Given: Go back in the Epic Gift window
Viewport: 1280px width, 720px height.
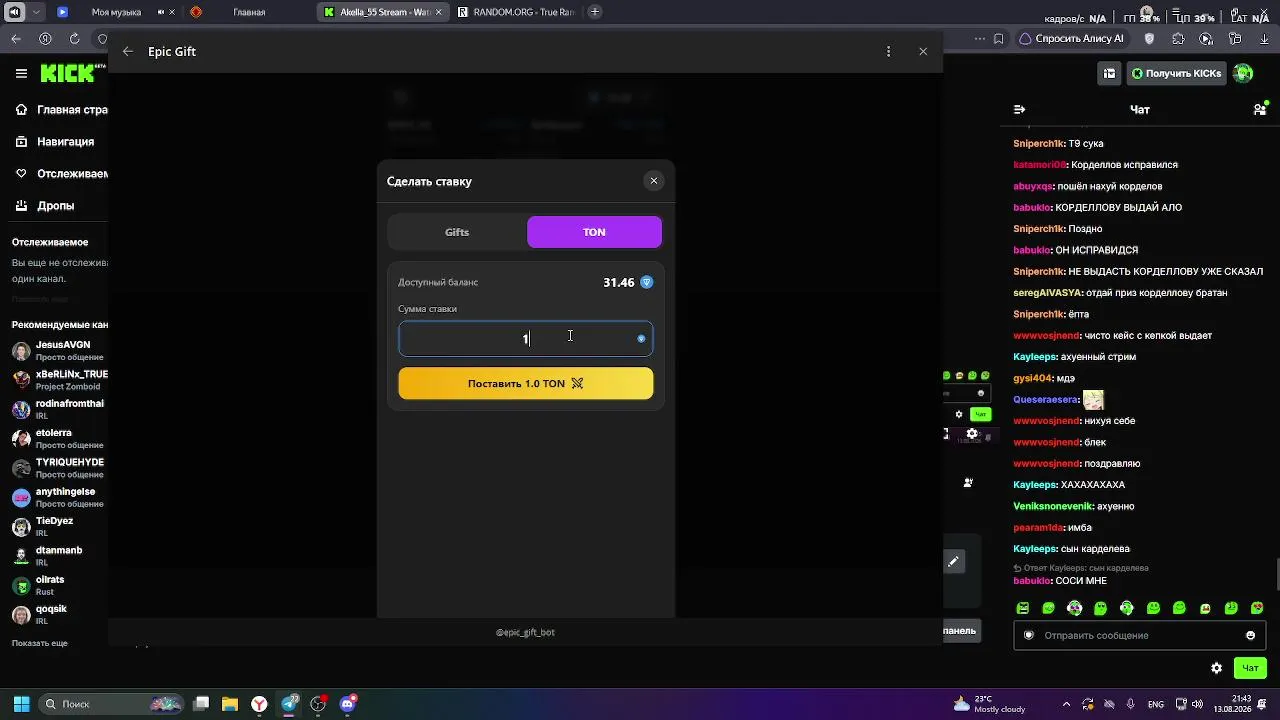Looking at the screenshot, I should (x=127, y=51).
